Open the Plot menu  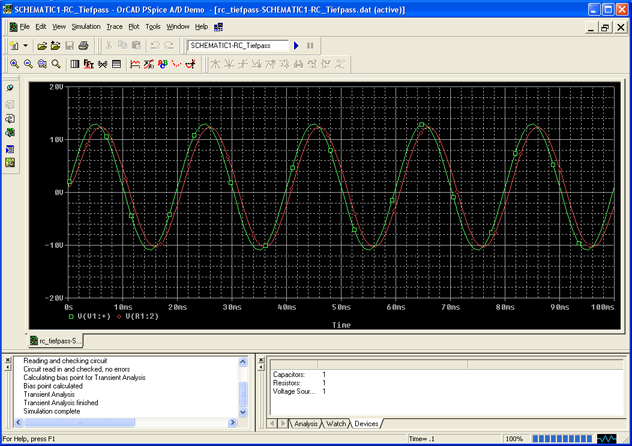click(x=133, y=27)
